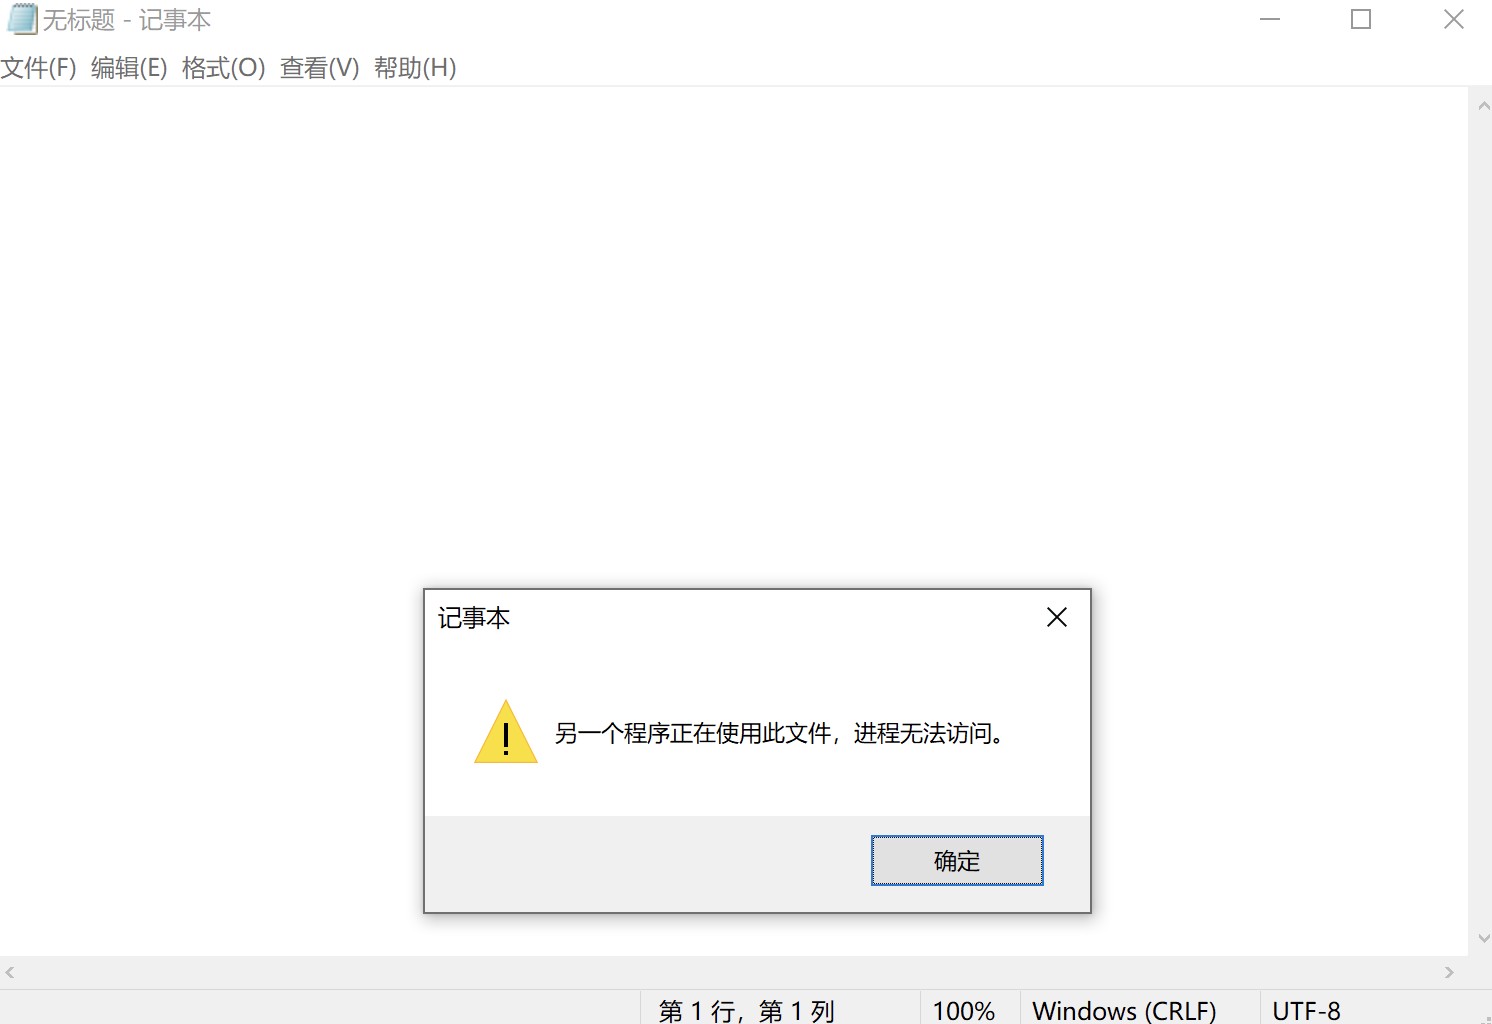This screenshot has height=1024, width=1492.
Task: Open the 格式(O) menu
Action: (224, 68)
